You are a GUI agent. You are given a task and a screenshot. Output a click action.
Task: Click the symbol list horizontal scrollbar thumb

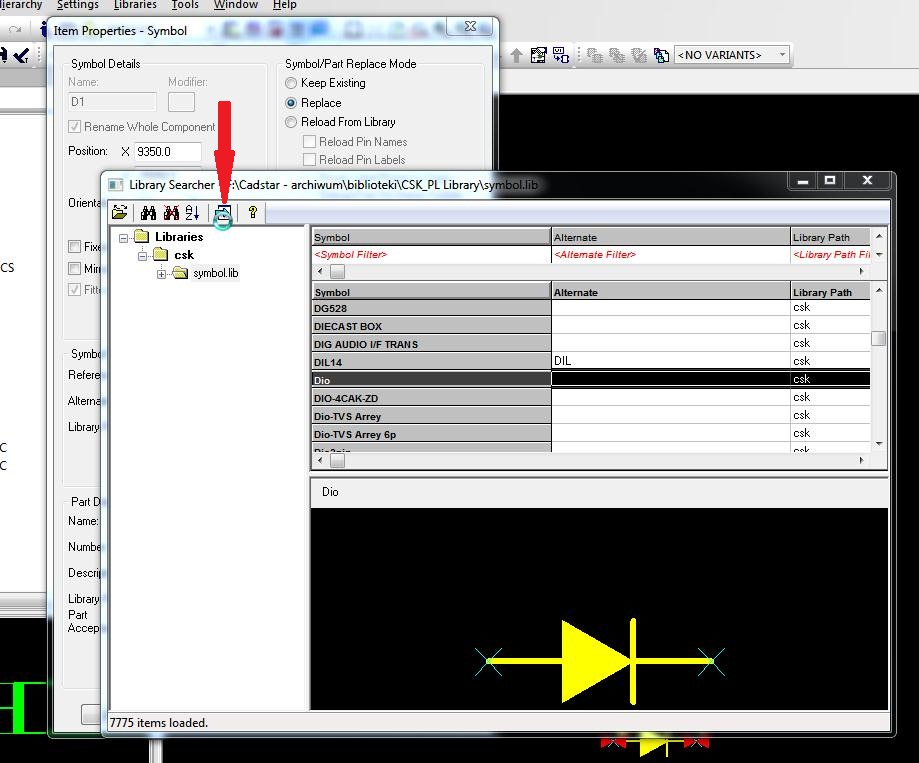[338, 461]
